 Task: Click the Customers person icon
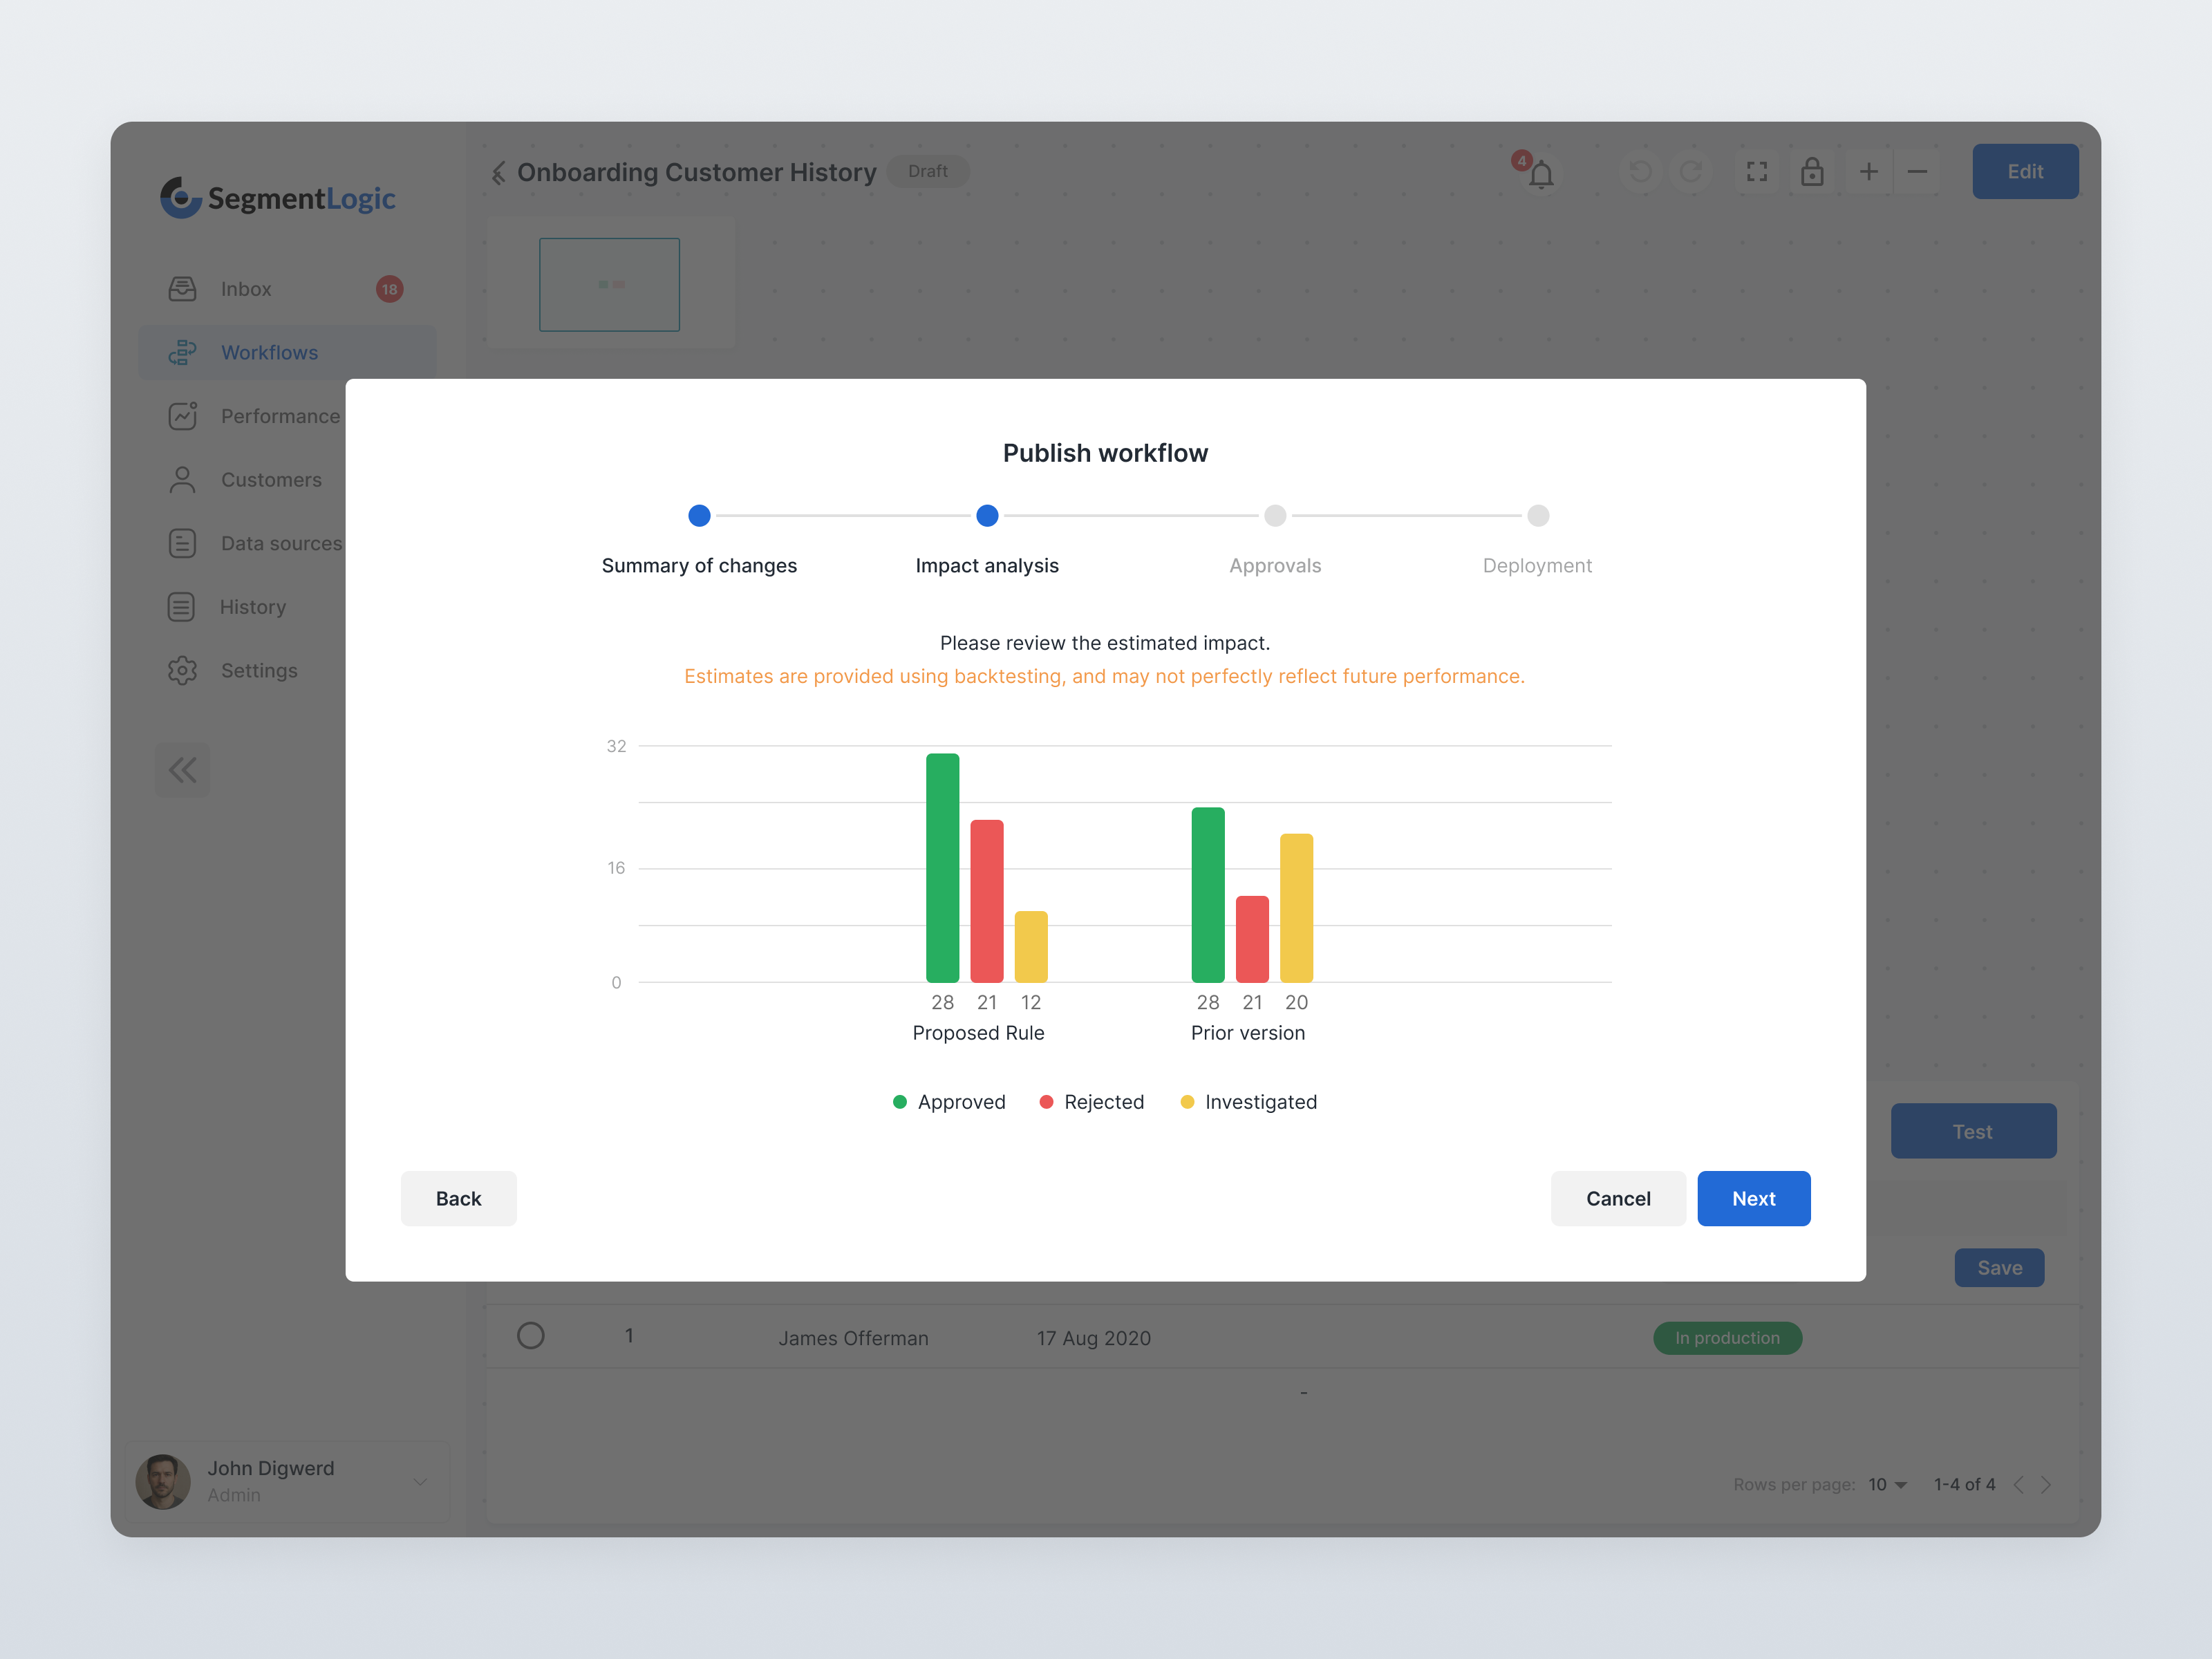(182, 480)
